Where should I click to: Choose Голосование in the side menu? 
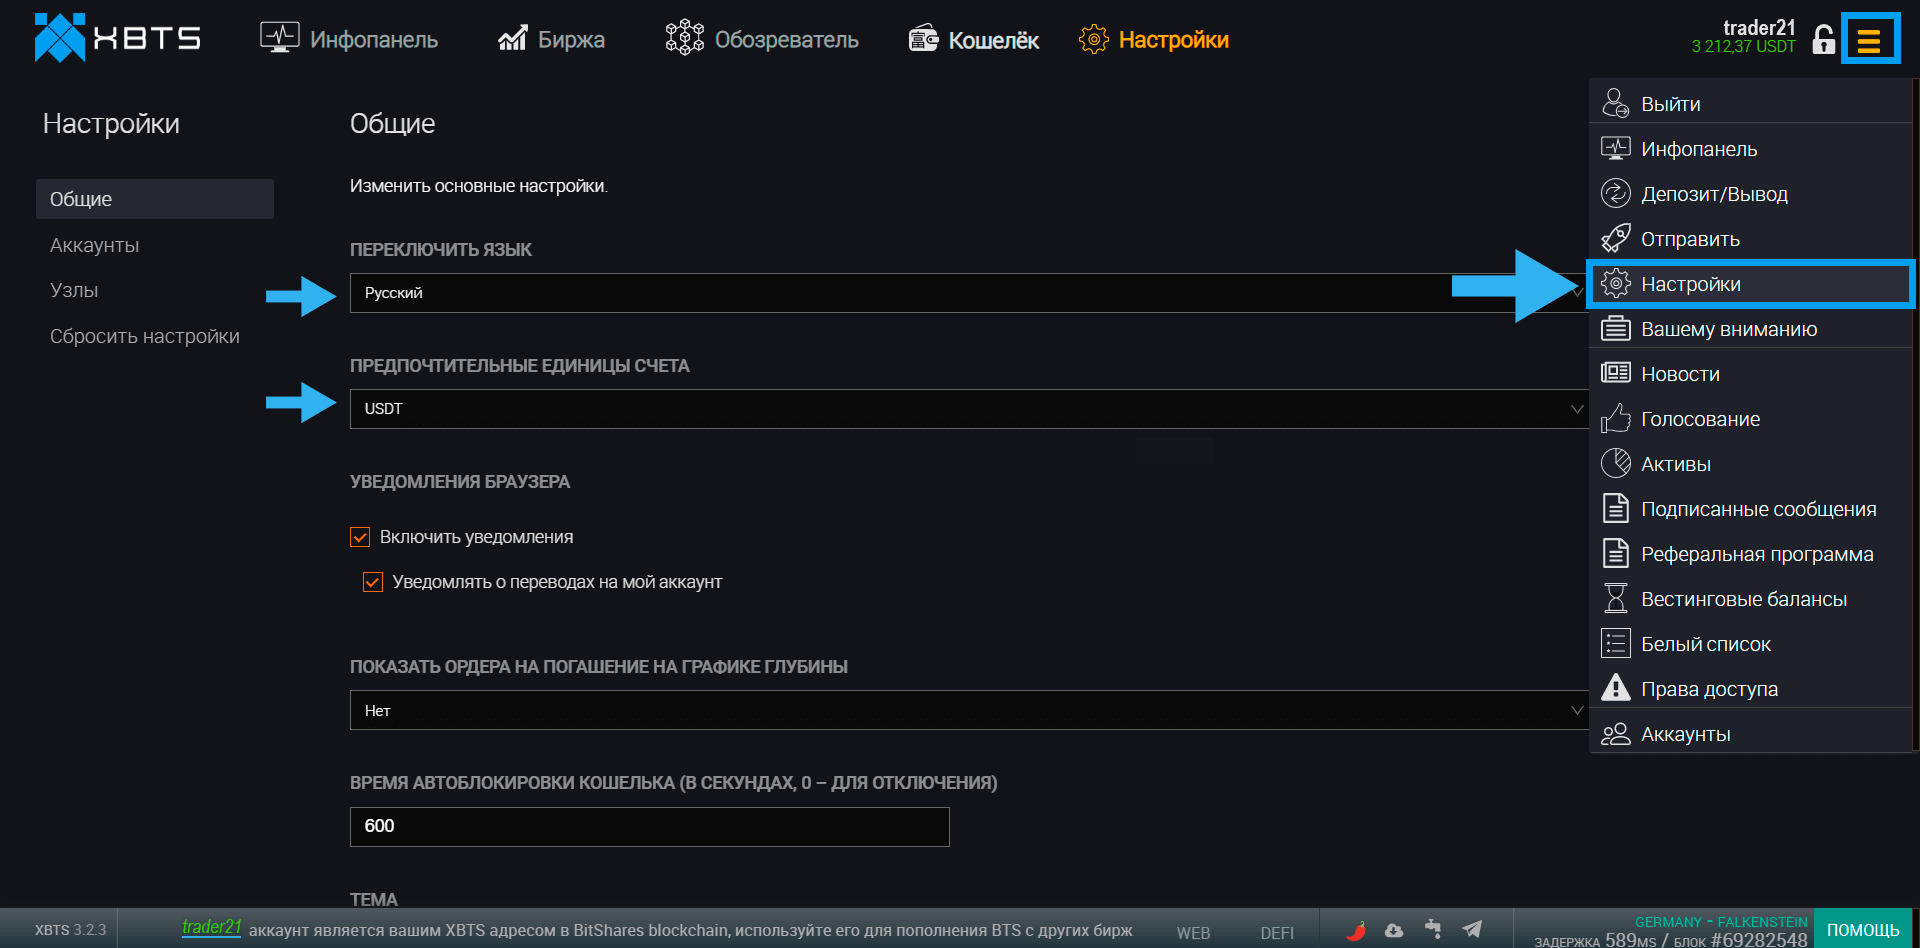(x=1700, y=419)
